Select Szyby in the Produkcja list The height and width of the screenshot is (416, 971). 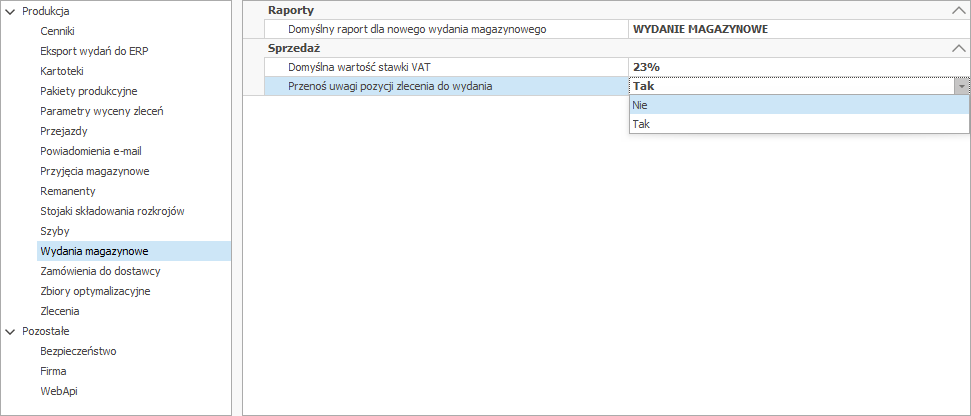point(54,231)
